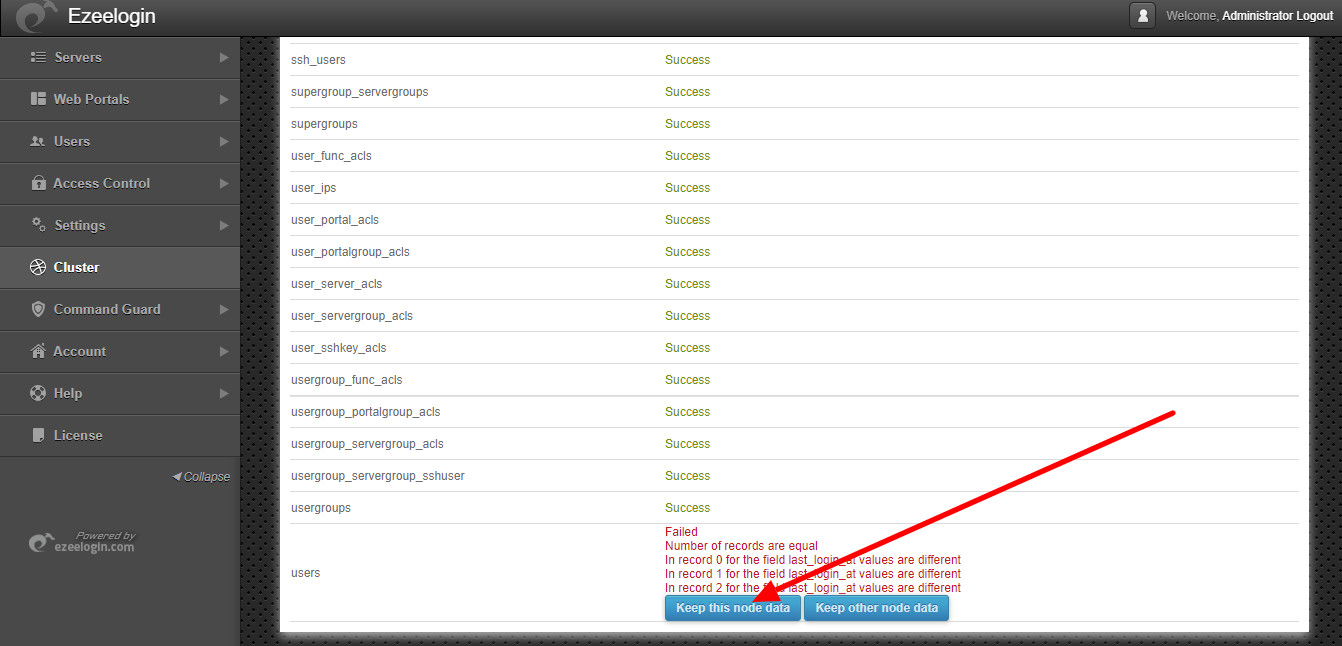Viewport: 1342px width, 646px height.
Task: Click the Servers list icon in sidebar
Action: pos(39,57)
